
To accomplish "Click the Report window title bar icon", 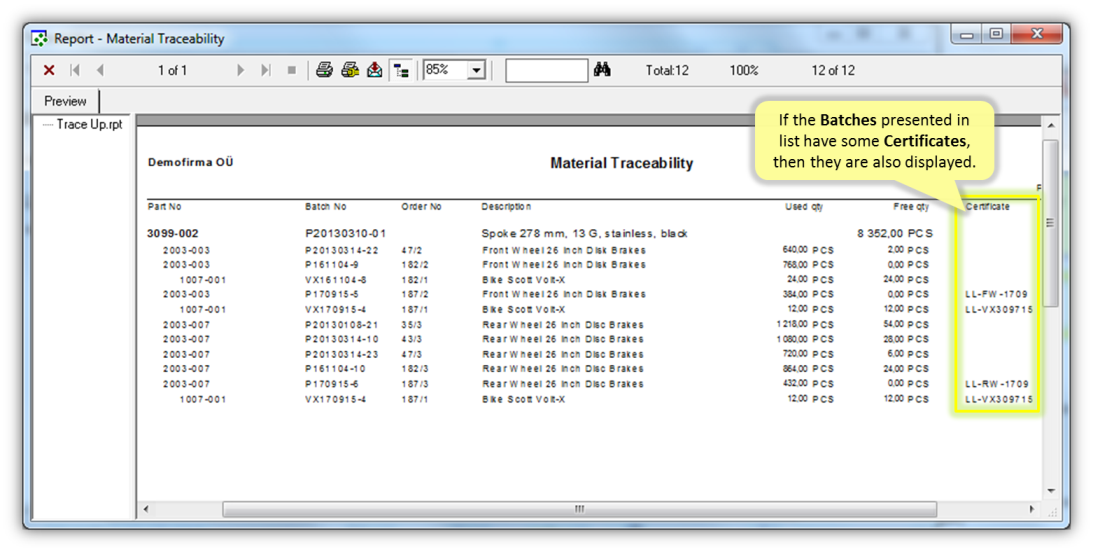I will point(40,38).
